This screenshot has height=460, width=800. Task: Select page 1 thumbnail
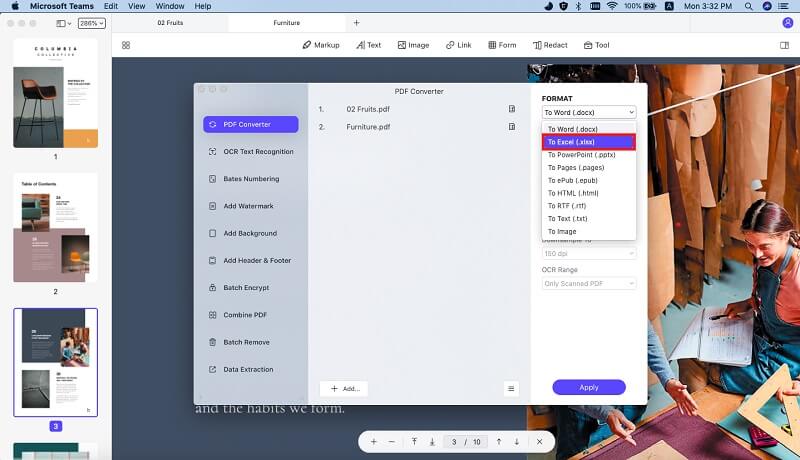tap(56, 93)
